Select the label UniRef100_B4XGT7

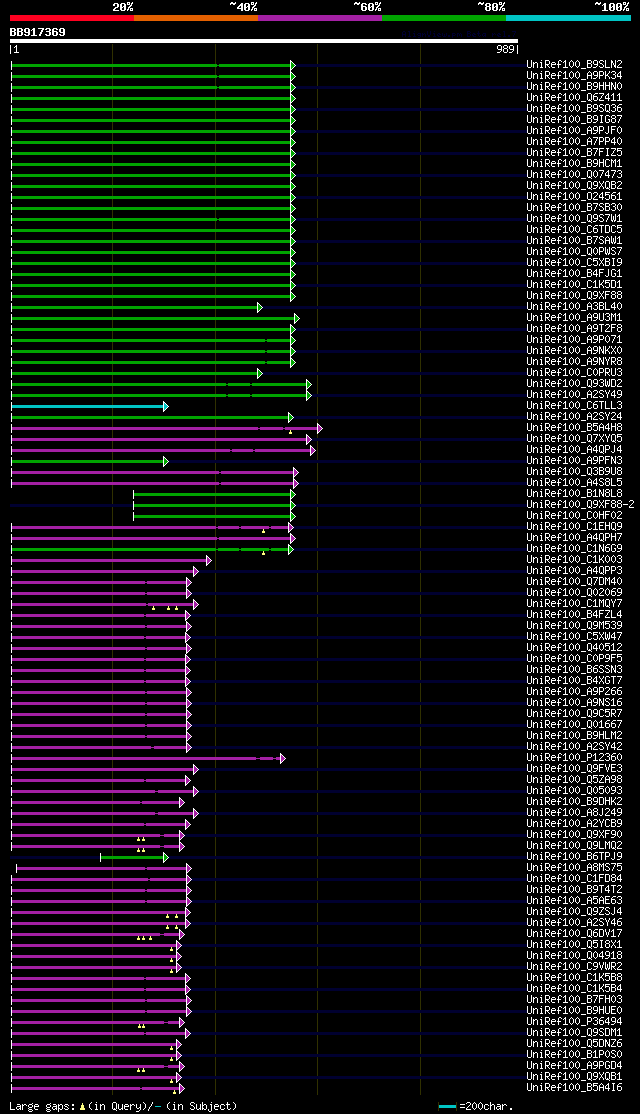[575, 681]
